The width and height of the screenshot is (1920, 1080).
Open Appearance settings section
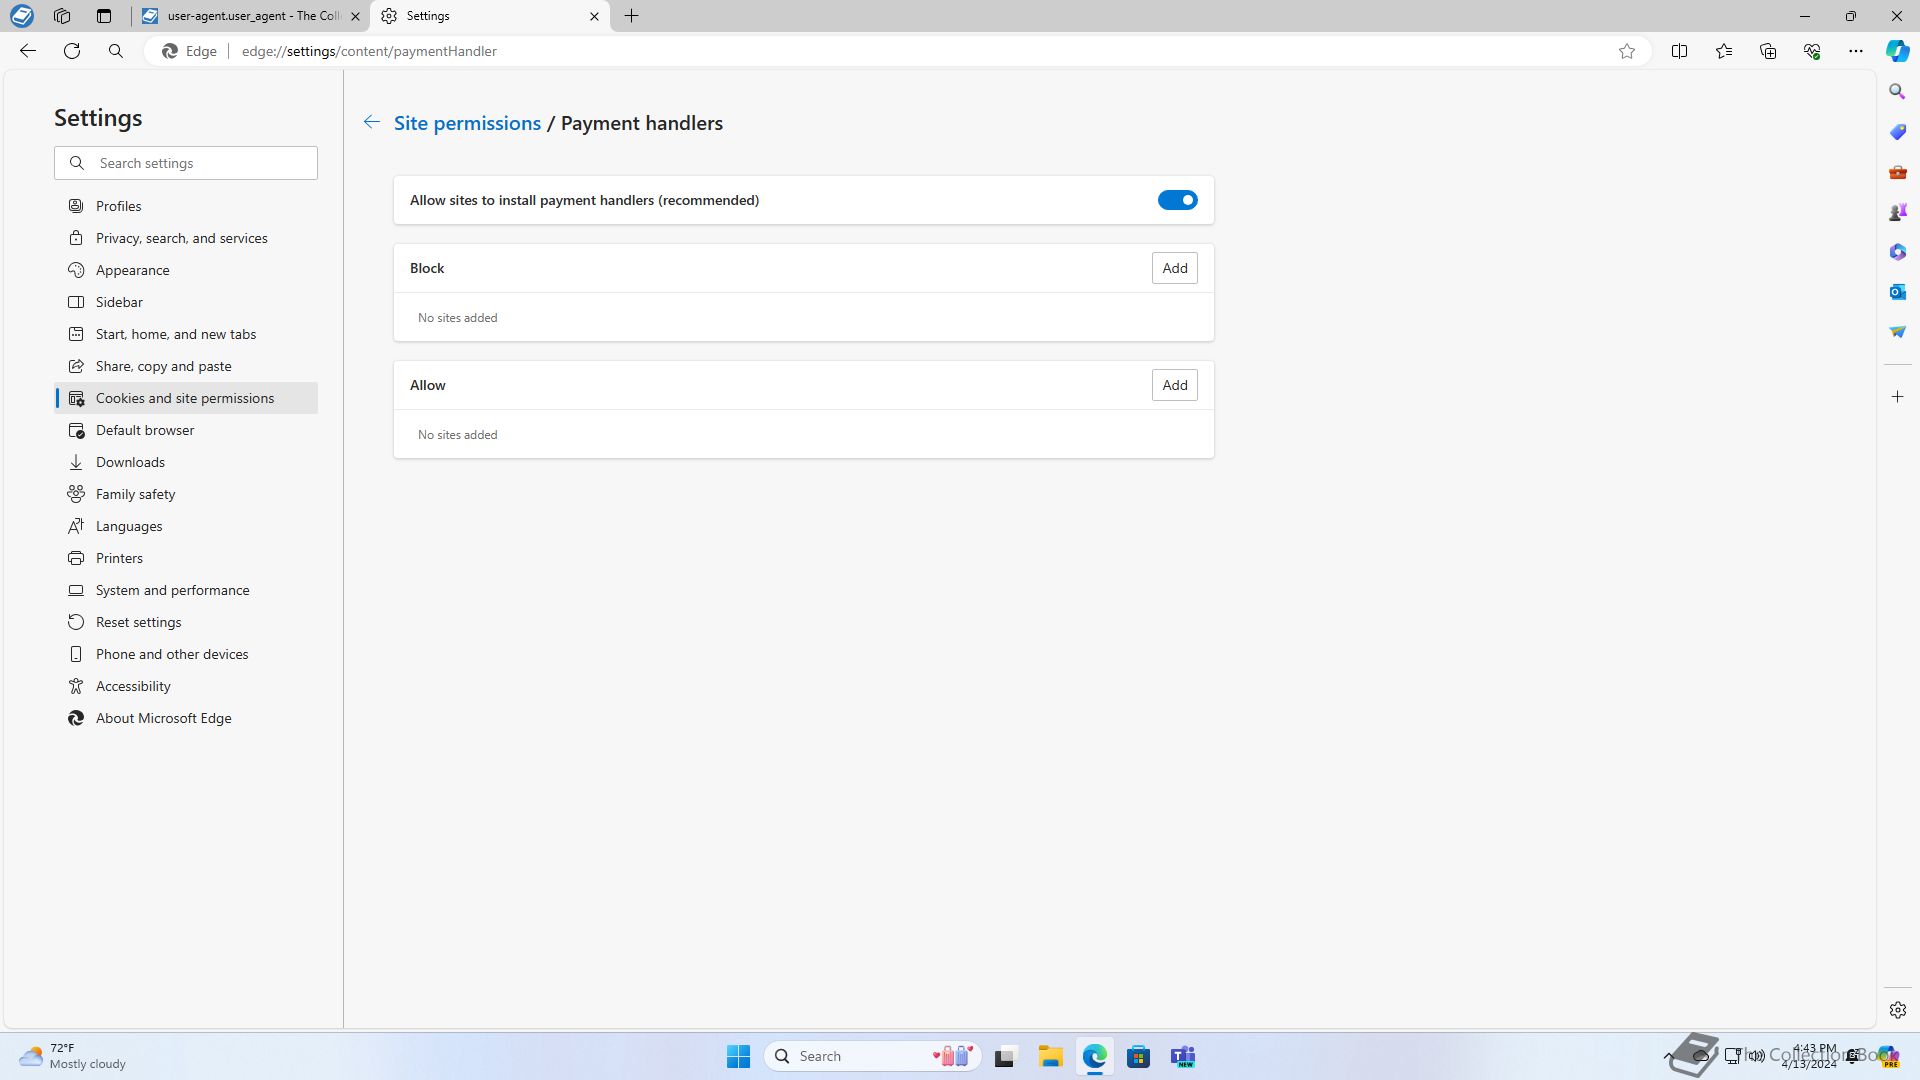click(186, 270)
